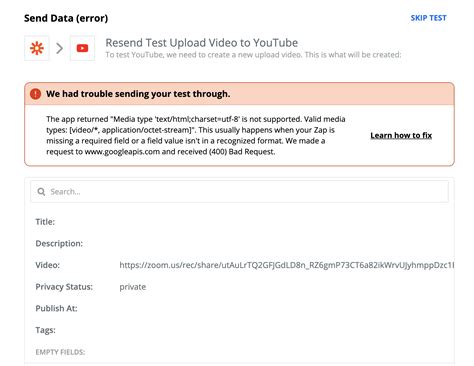Click the magnifier icon in search box
Image resolution: width=474 pixels, height=366 pixels.
point(41,192)
